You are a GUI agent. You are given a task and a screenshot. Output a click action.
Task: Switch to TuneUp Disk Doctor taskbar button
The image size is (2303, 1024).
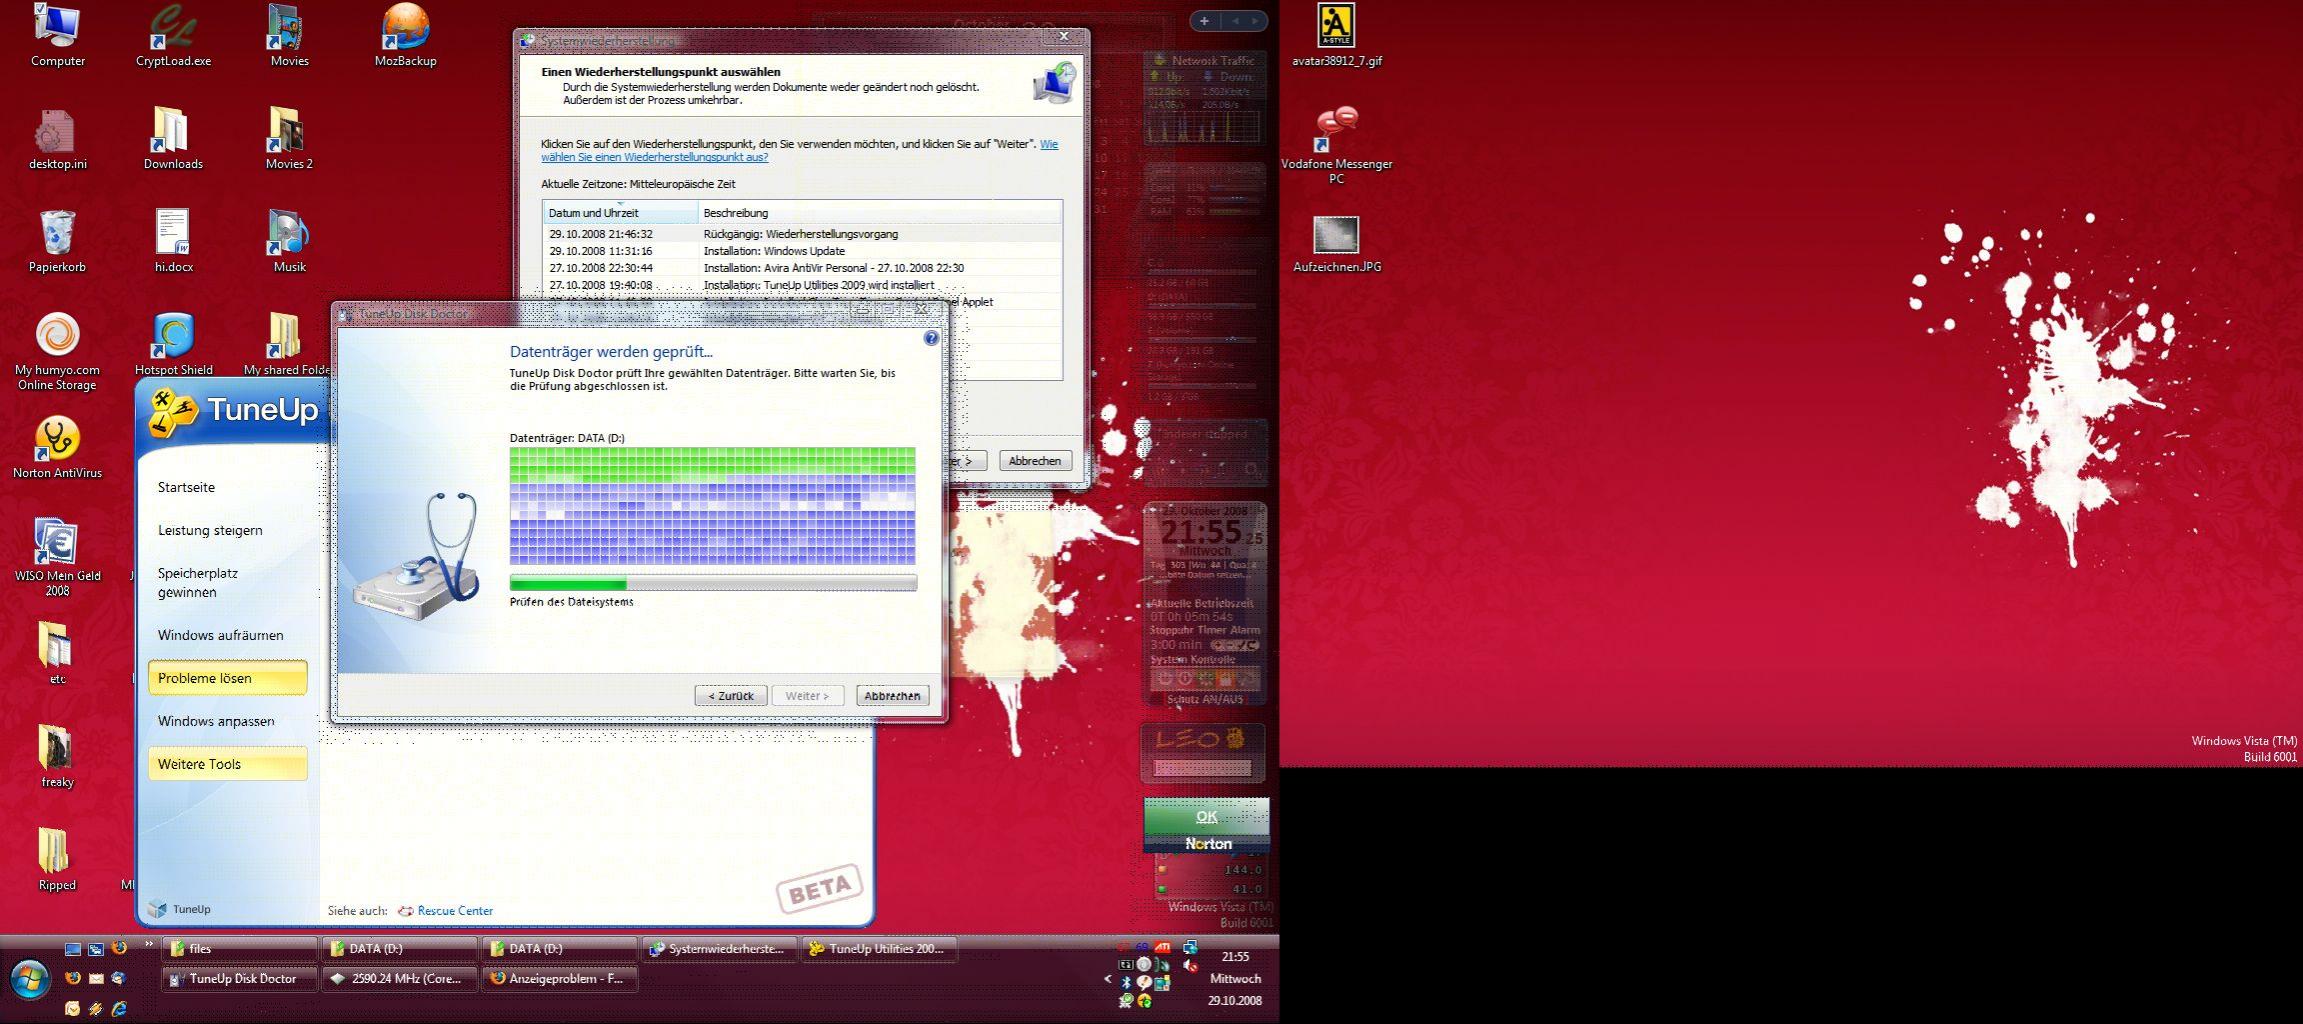tap(239, 978)
